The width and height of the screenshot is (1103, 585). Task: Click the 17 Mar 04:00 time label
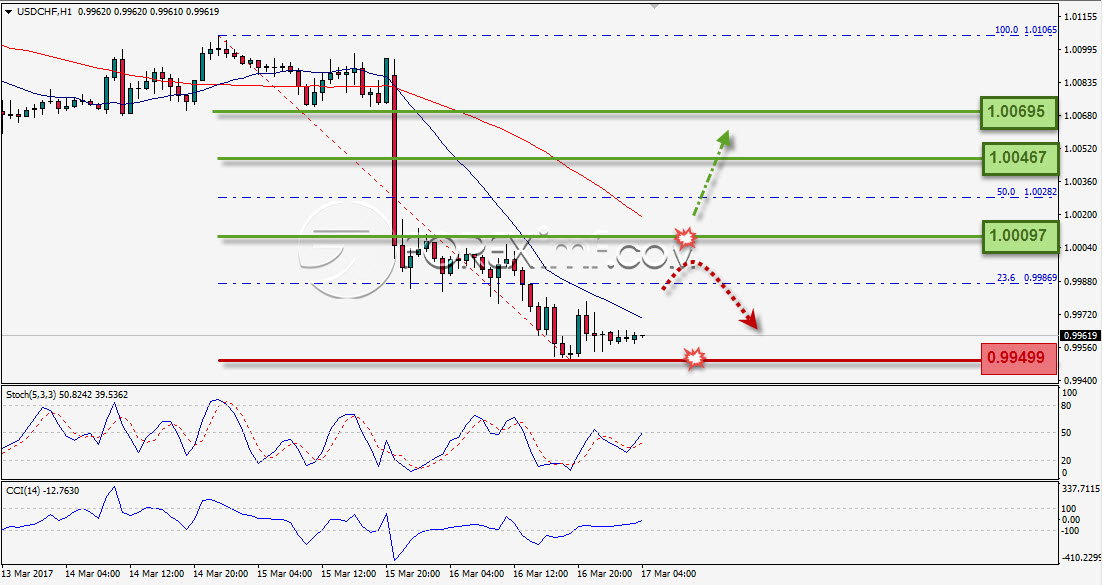(668, 574)
